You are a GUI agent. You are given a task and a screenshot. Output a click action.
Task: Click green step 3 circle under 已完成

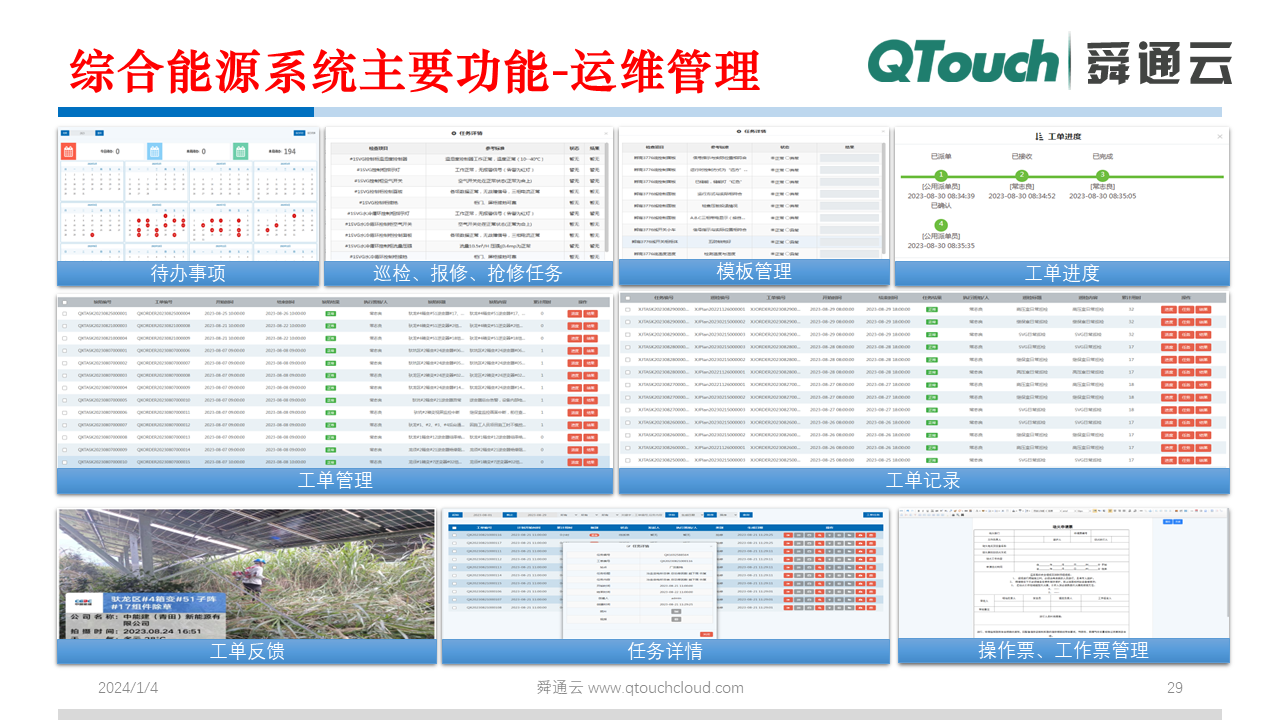click(x=1103, y=175)
